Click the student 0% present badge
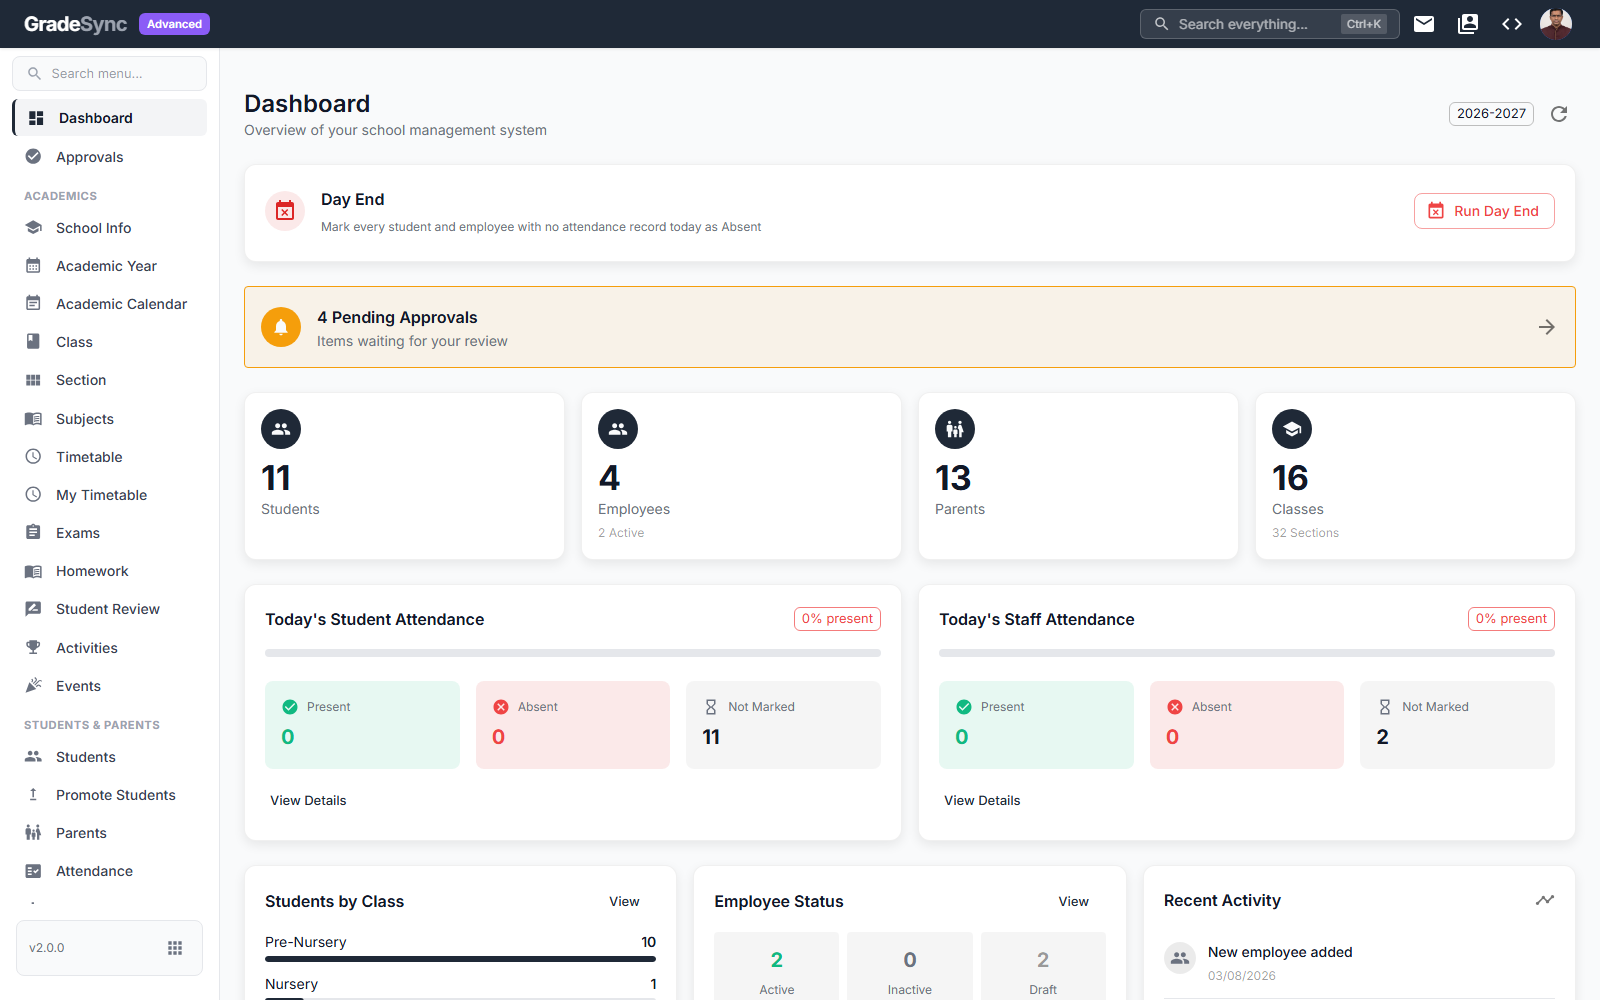Screen dimensions: 1600x1000 tap(837, 619)
